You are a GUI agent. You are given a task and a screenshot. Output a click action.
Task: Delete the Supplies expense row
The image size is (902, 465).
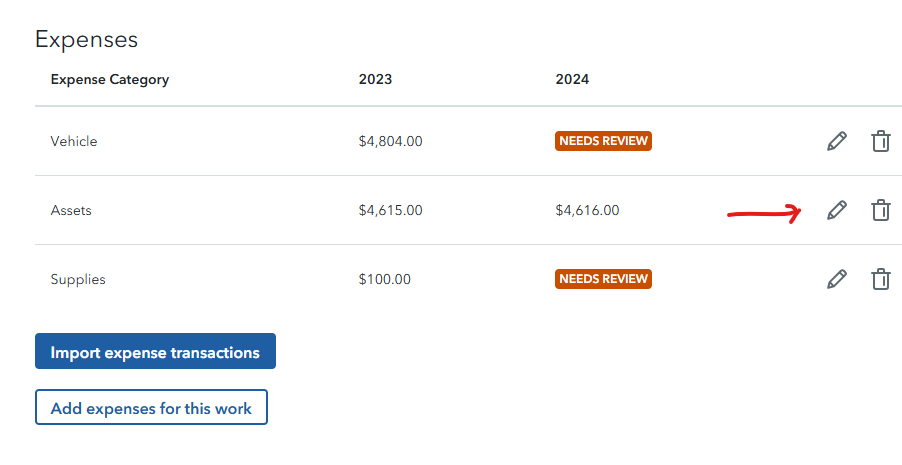pyautogui.click(x=880, y=279)
